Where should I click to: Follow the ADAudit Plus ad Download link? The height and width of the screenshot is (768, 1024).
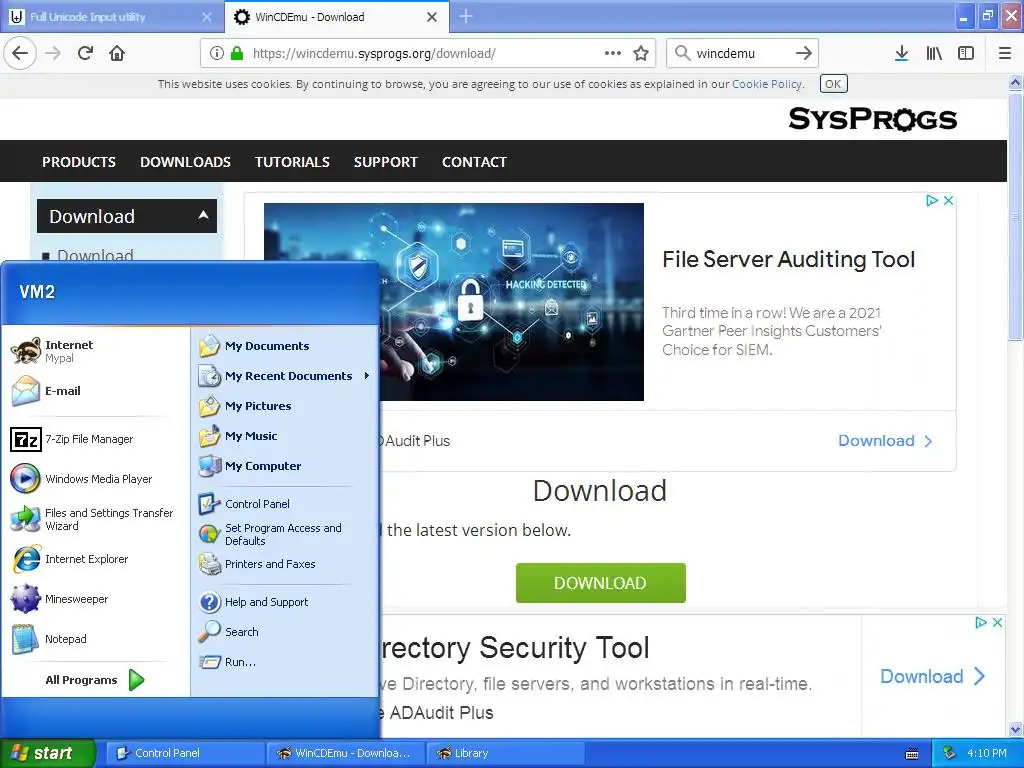point(885,441)
